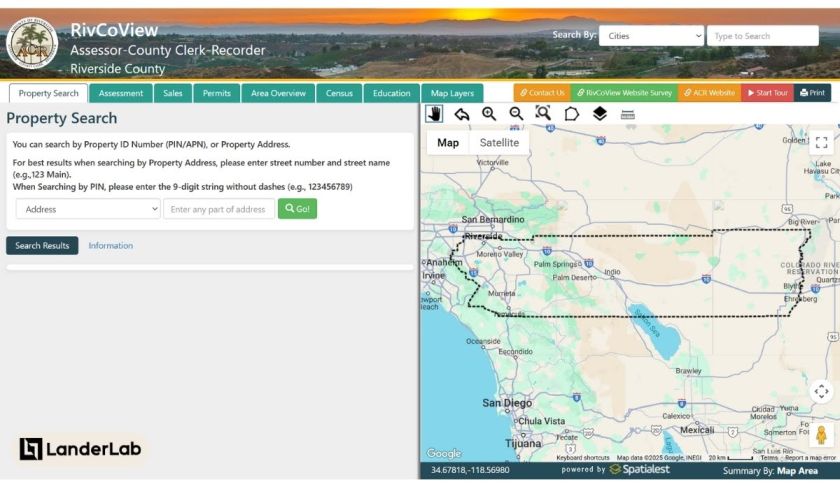Open the Search By Cities dropdown

(x=651, y=36)
